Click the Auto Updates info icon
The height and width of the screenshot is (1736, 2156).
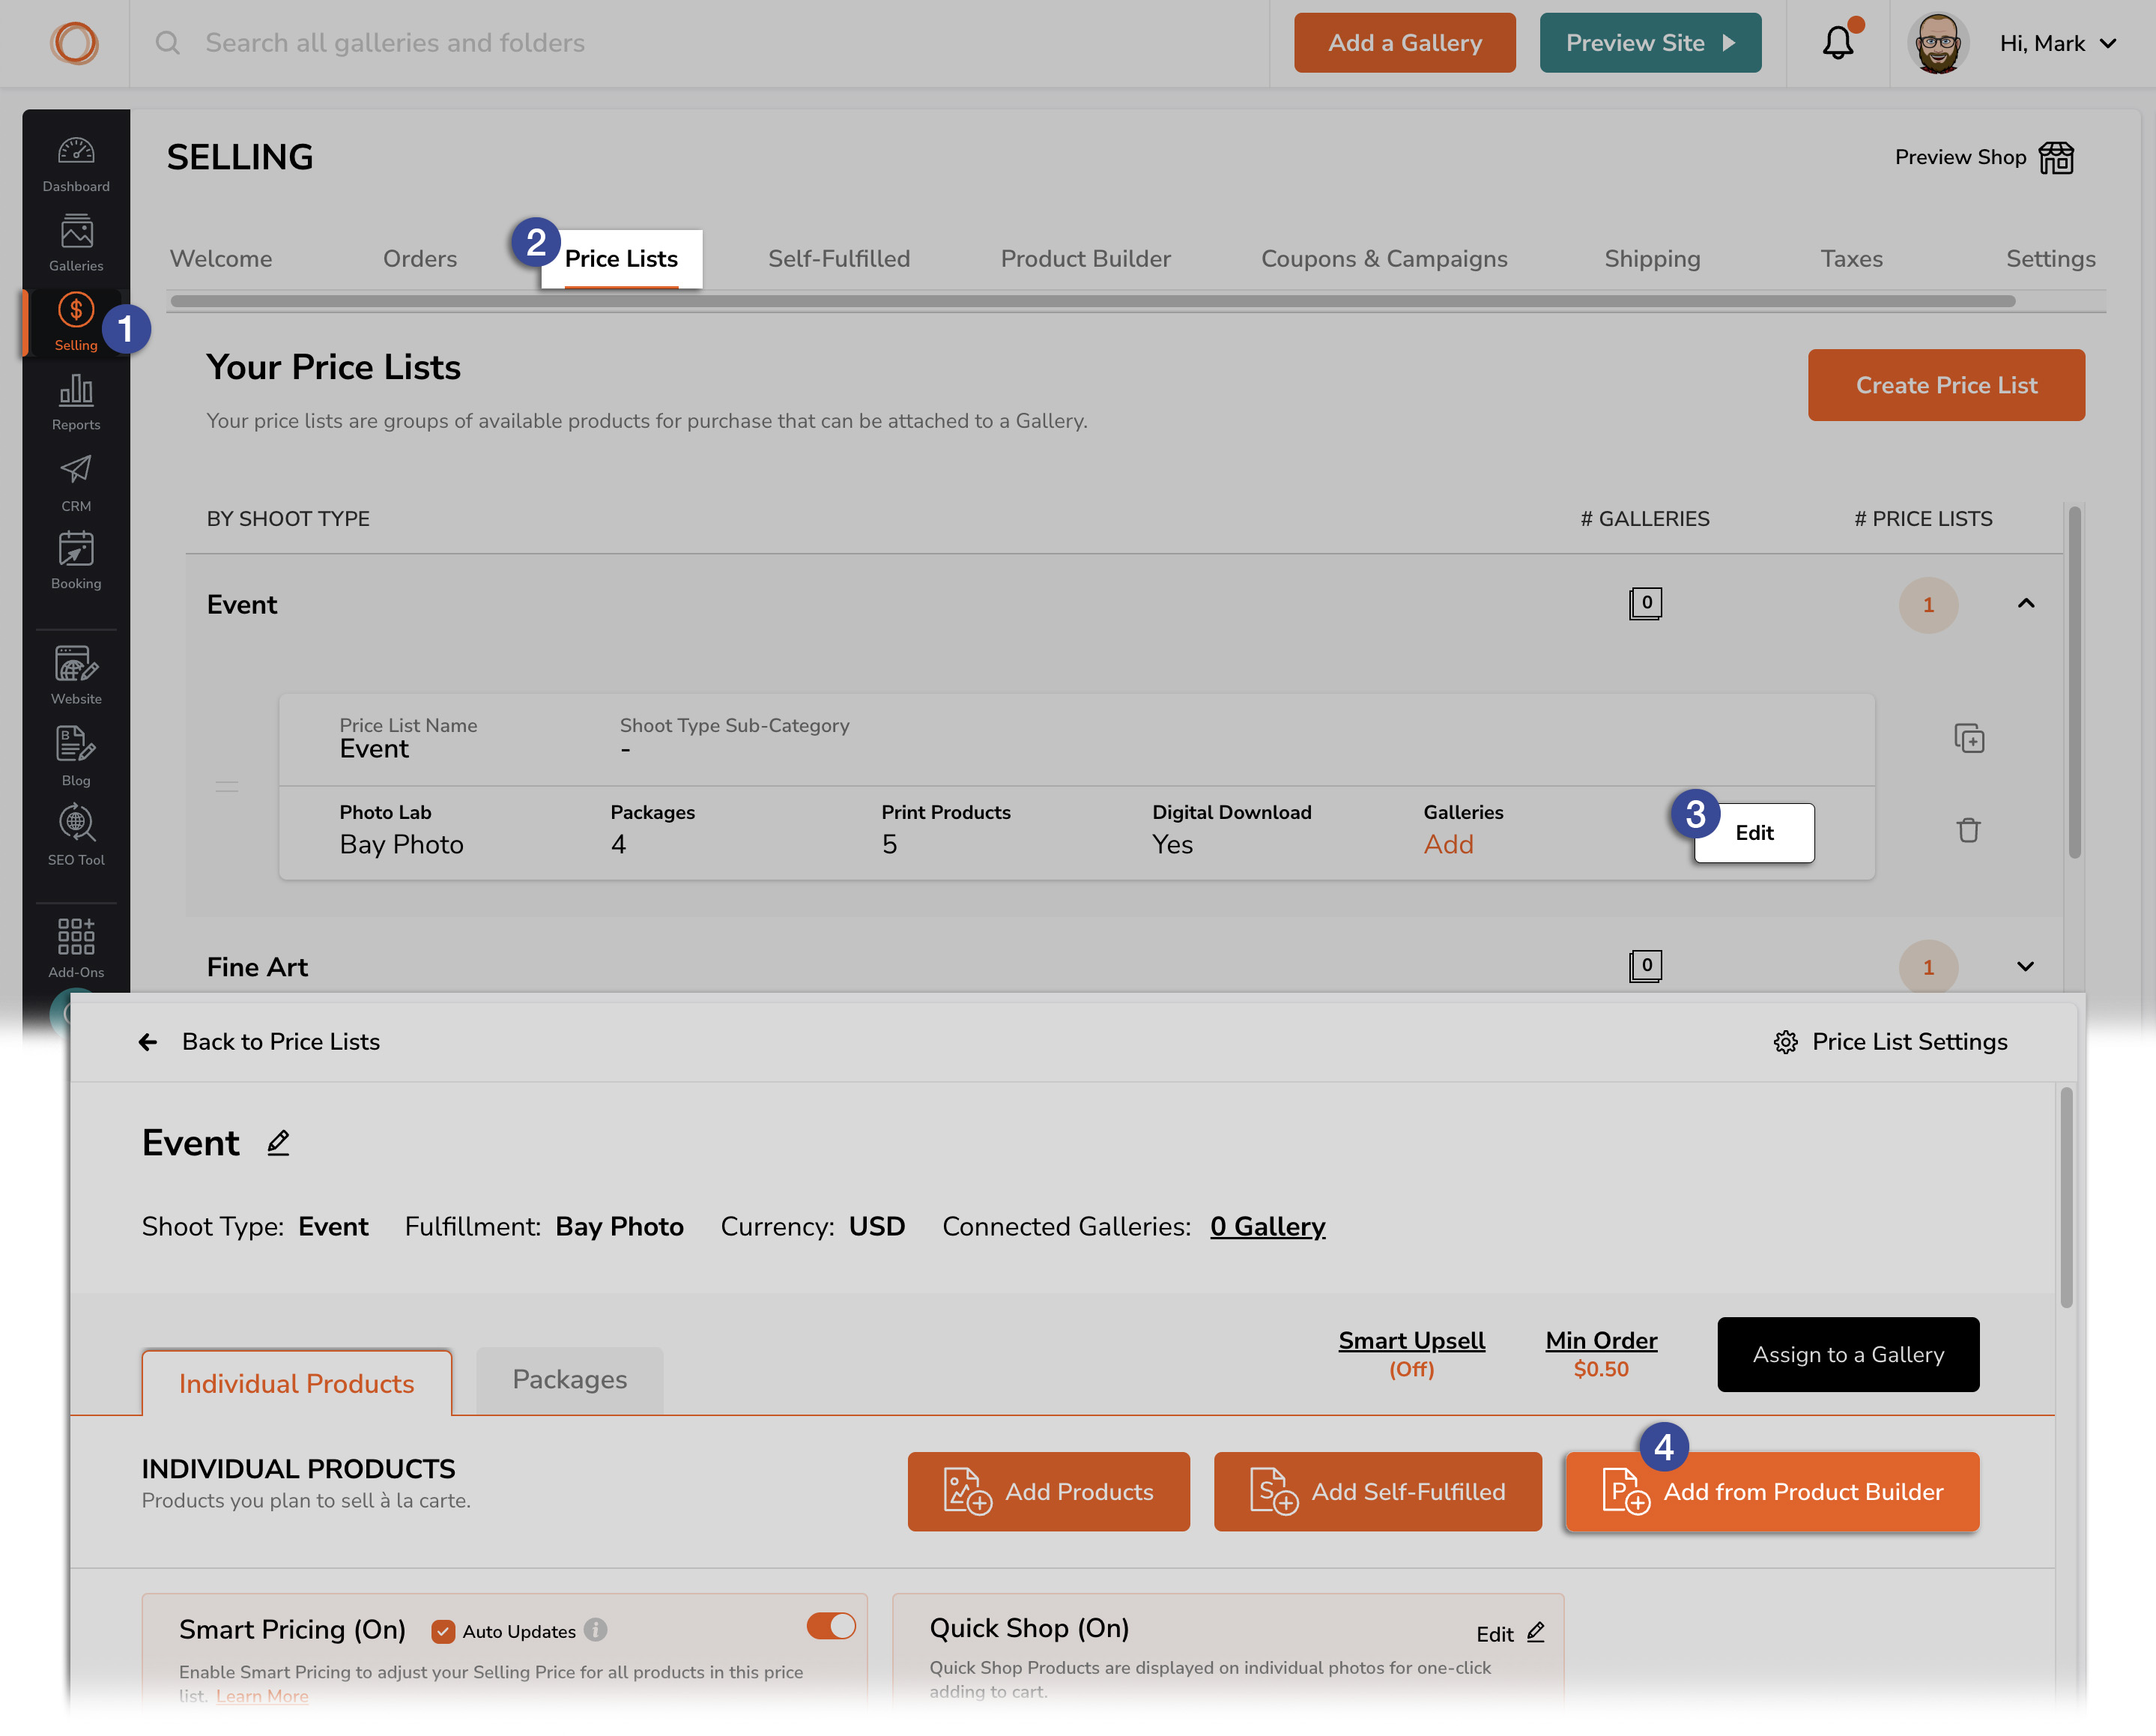[596, 1630]
